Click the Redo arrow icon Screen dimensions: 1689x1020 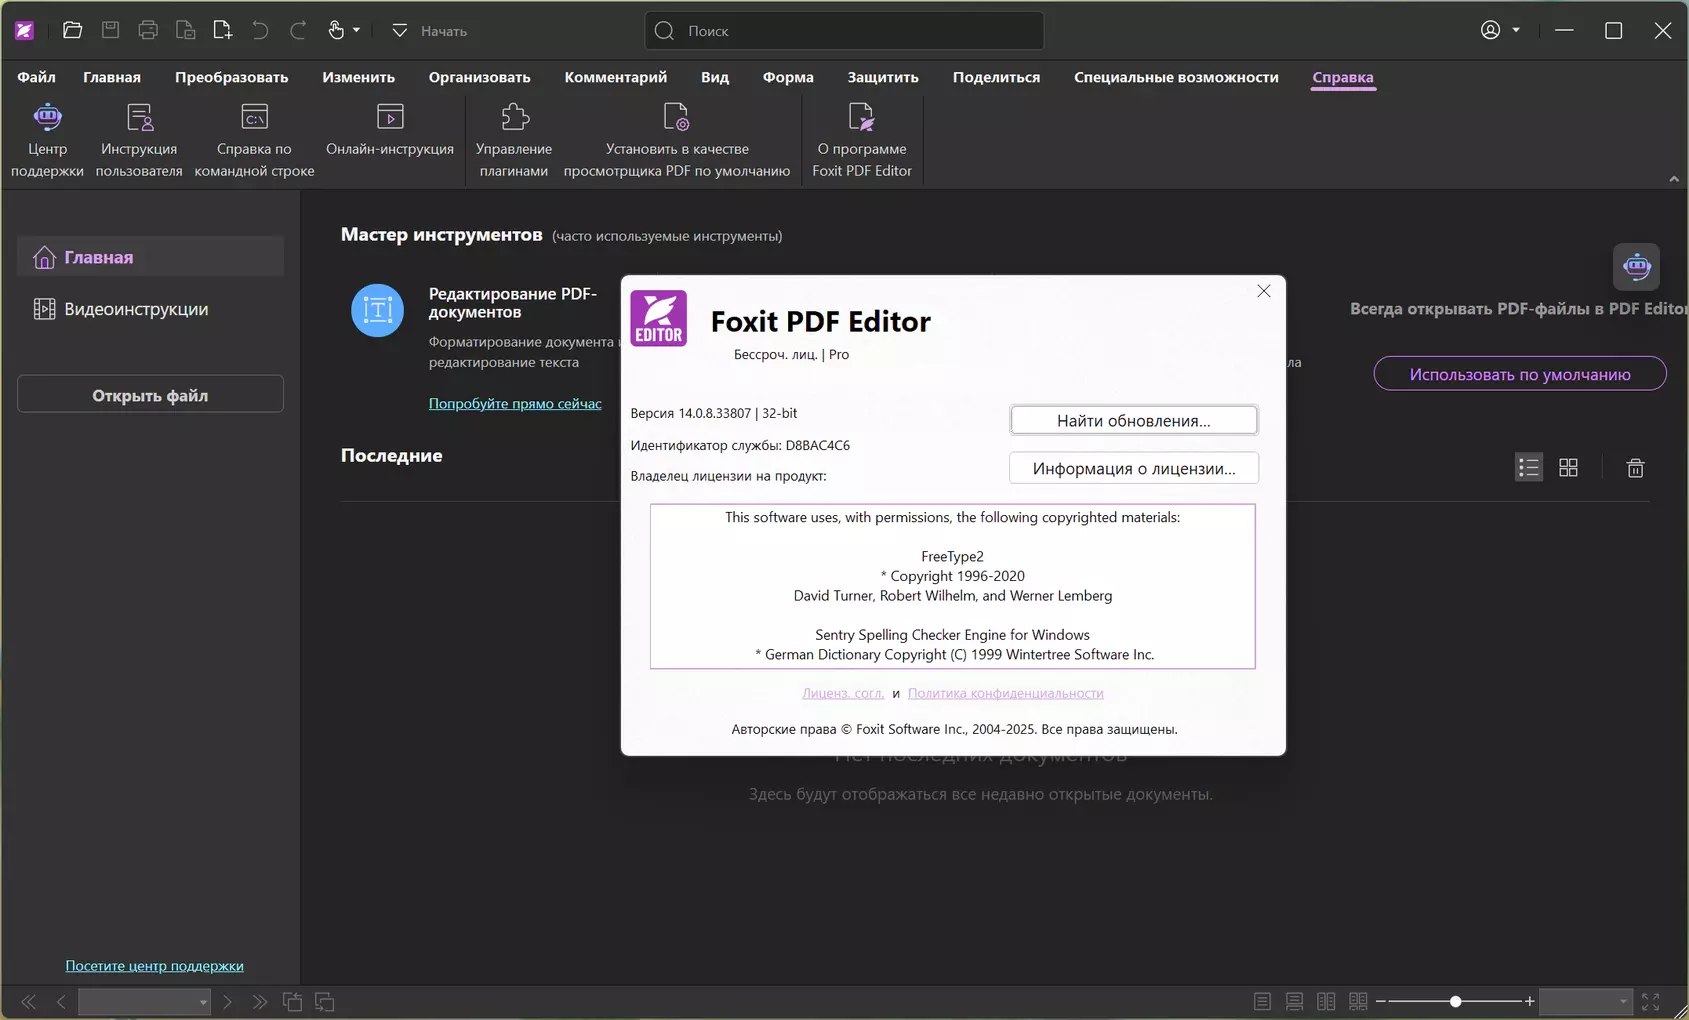coord(298,30)
